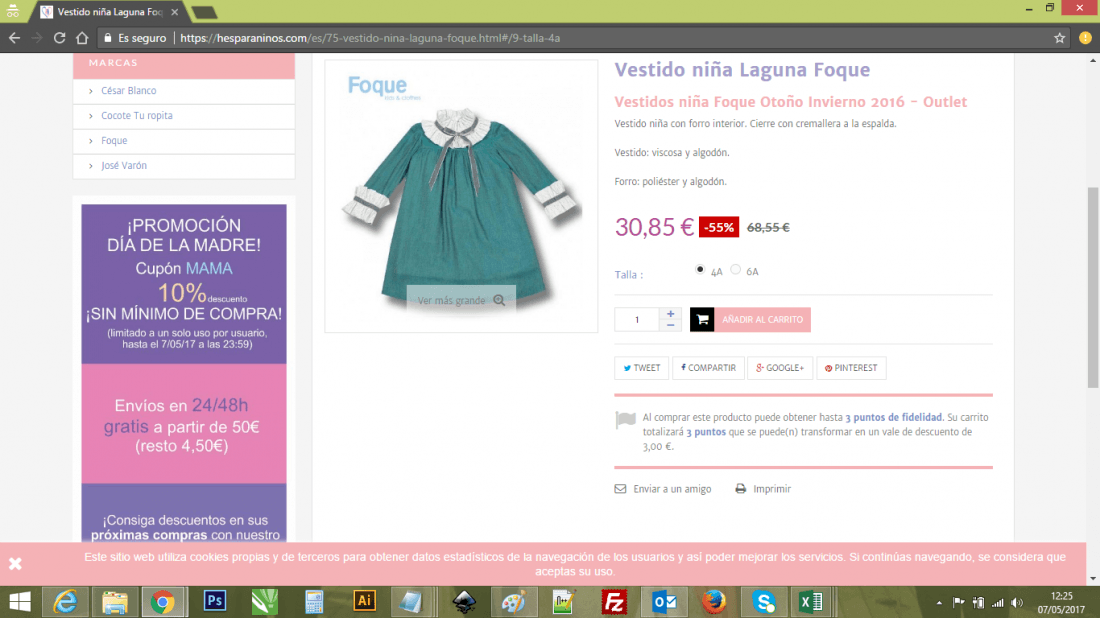Launch FileZilla from taskbar
The height and width of the screenshot is (618, 1100).
click(x=614, y=602)
